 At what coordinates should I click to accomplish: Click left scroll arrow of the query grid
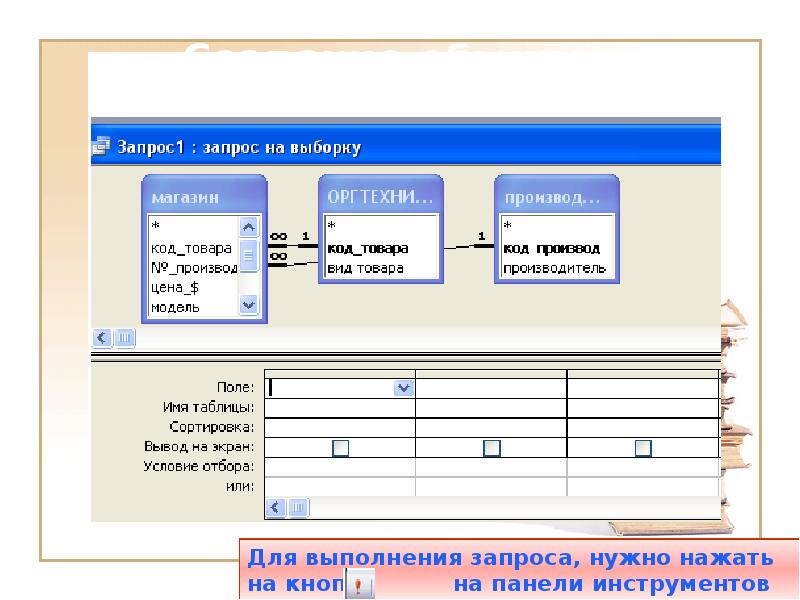click(x=274, y=508)
